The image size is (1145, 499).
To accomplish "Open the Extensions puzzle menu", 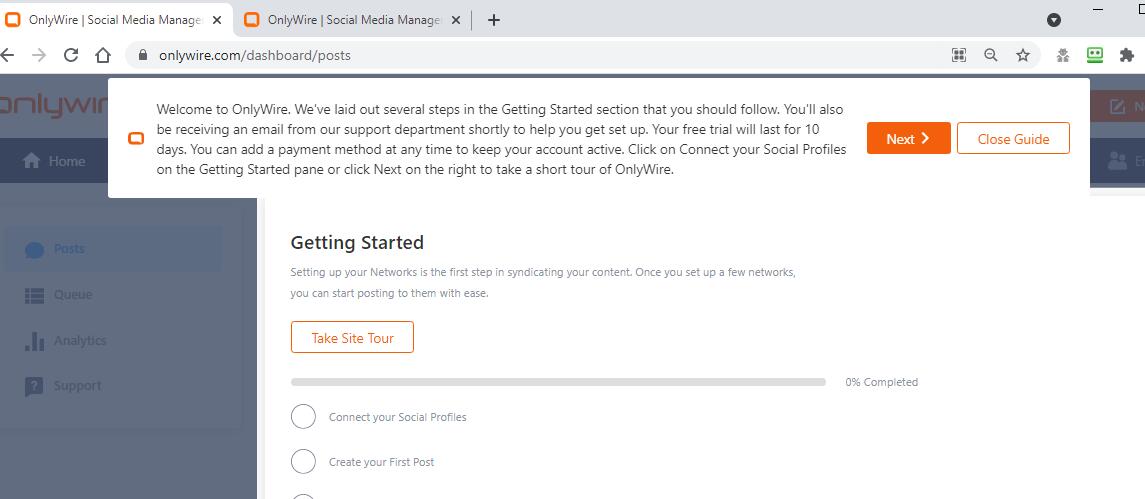I will [x=1127, y=55].
